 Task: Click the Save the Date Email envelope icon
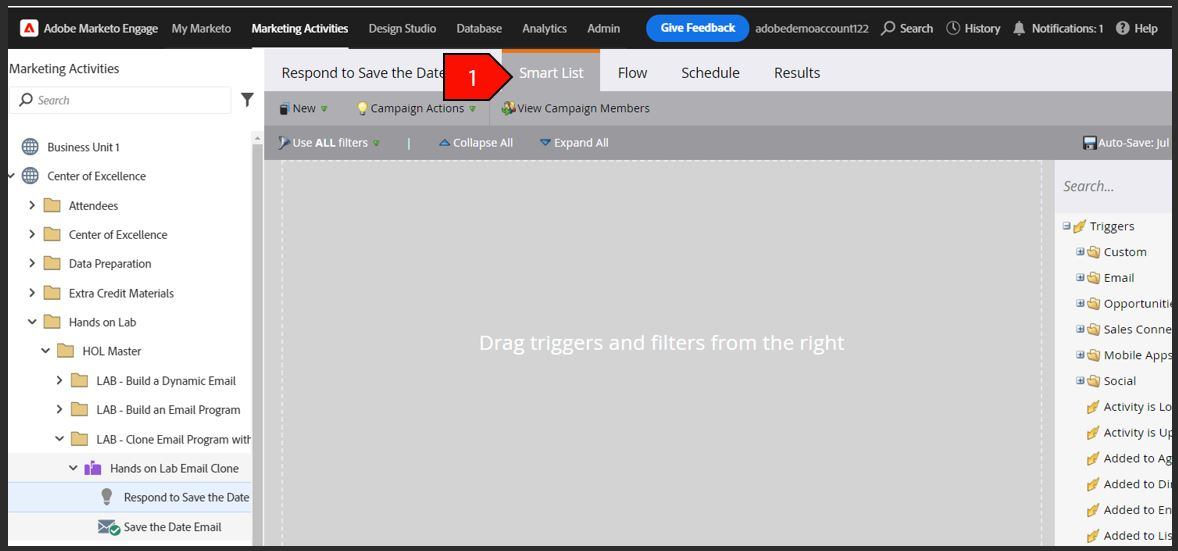click(109, 527)
